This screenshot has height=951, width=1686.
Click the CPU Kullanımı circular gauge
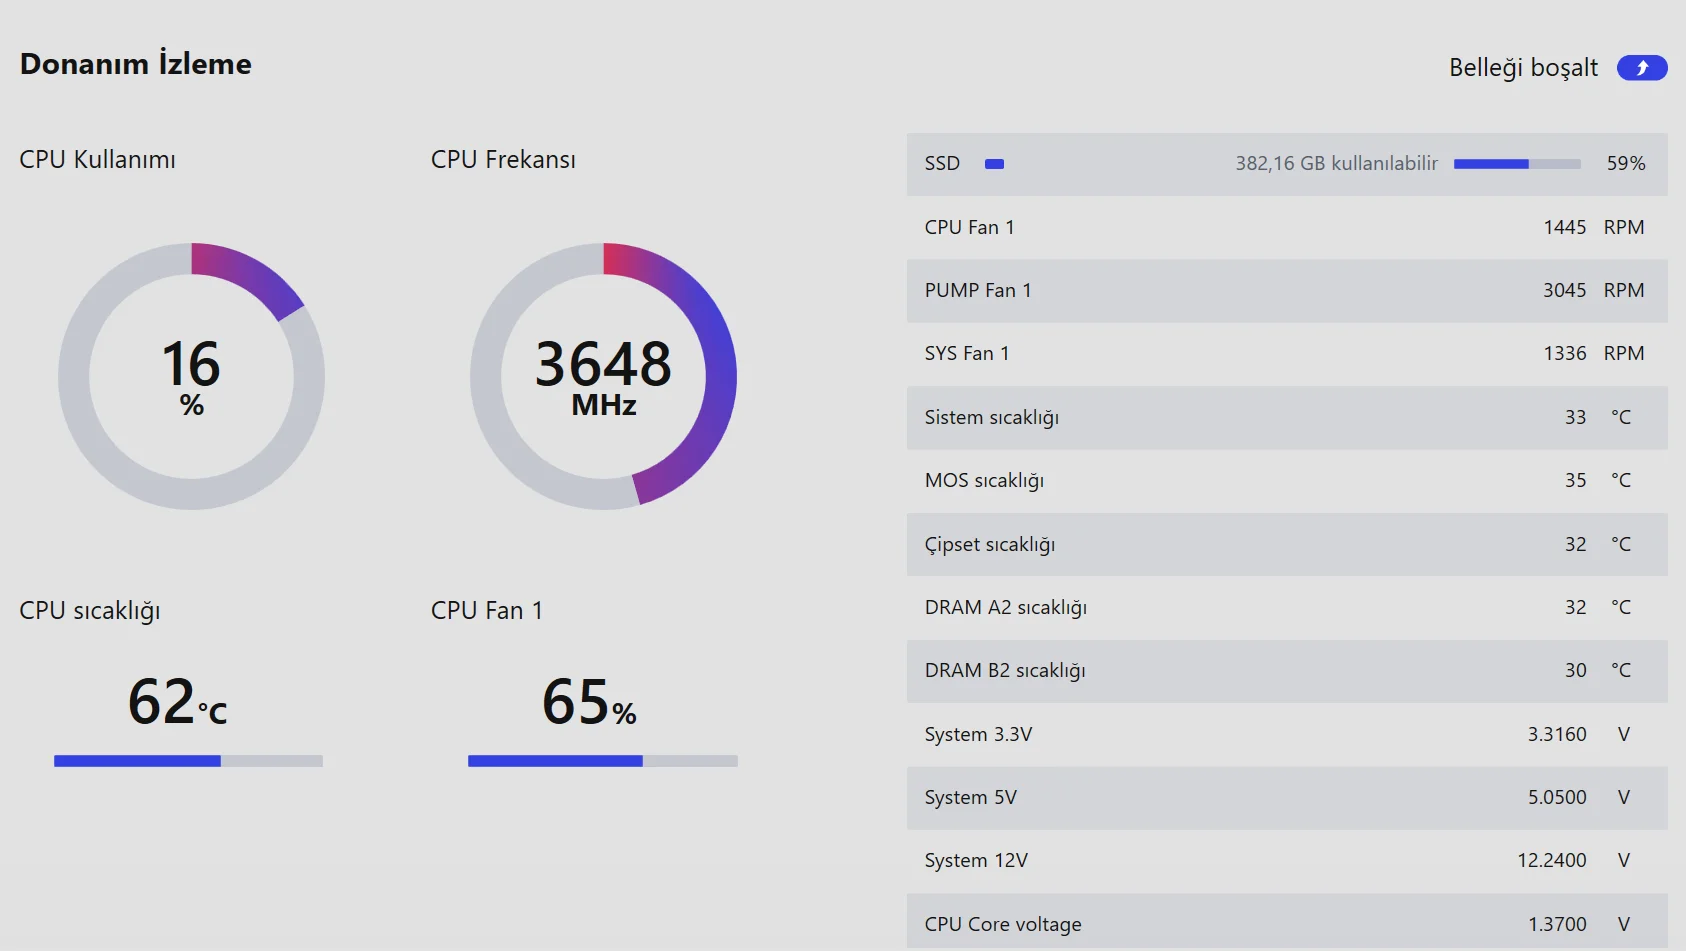point(191,376)
